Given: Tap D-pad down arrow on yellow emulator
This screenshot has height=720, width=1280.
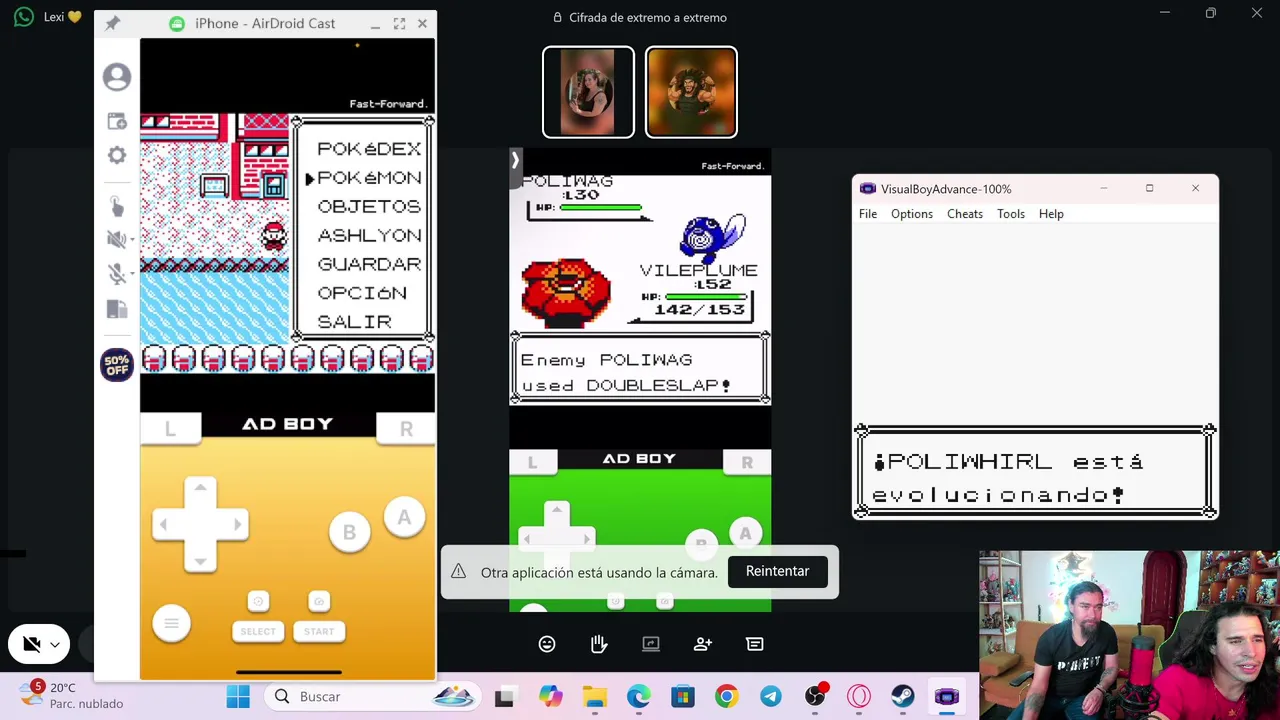Looking at the screenshot, I should coord(200,560).
